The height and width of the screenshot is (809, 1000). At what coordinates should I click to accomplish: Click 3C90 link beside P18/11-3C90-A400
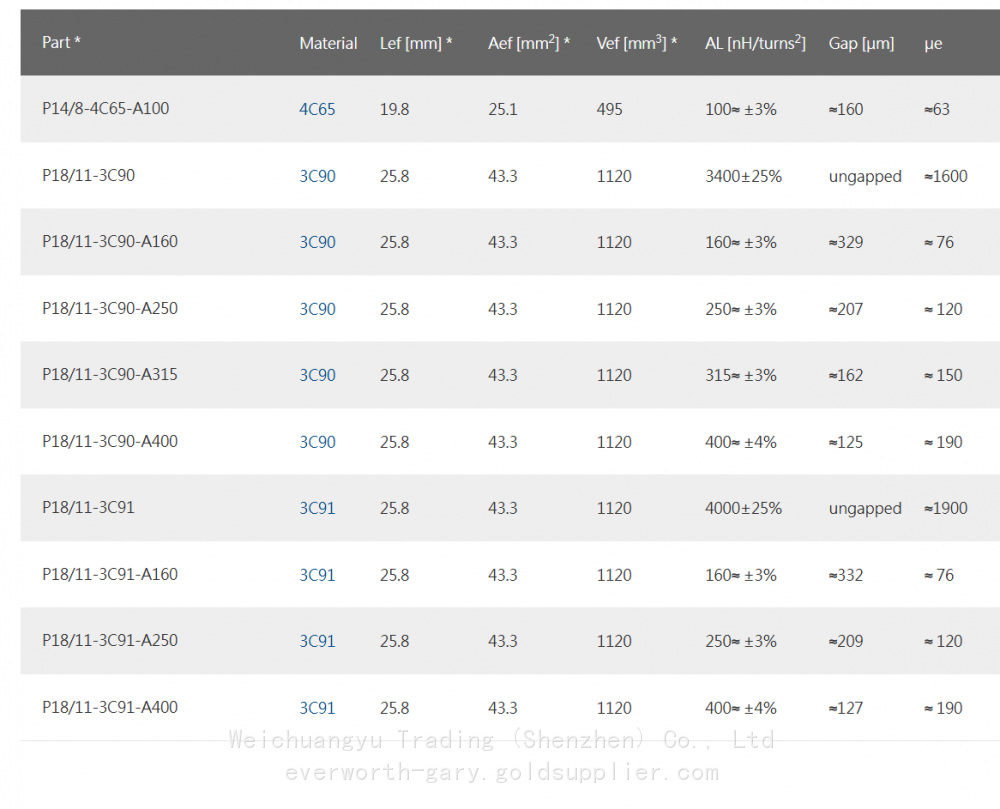tap(317, 442)
